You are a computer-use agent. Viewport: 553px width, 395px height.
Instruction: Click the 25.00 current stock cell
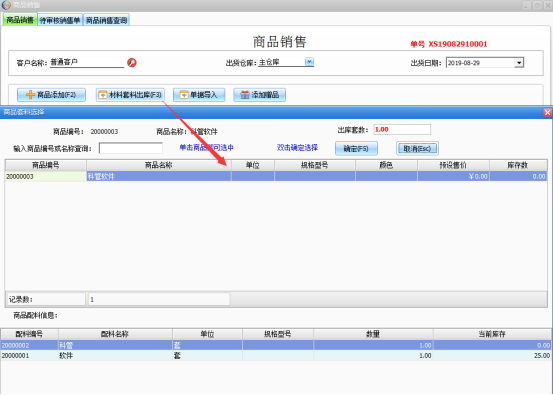[492, 356]
